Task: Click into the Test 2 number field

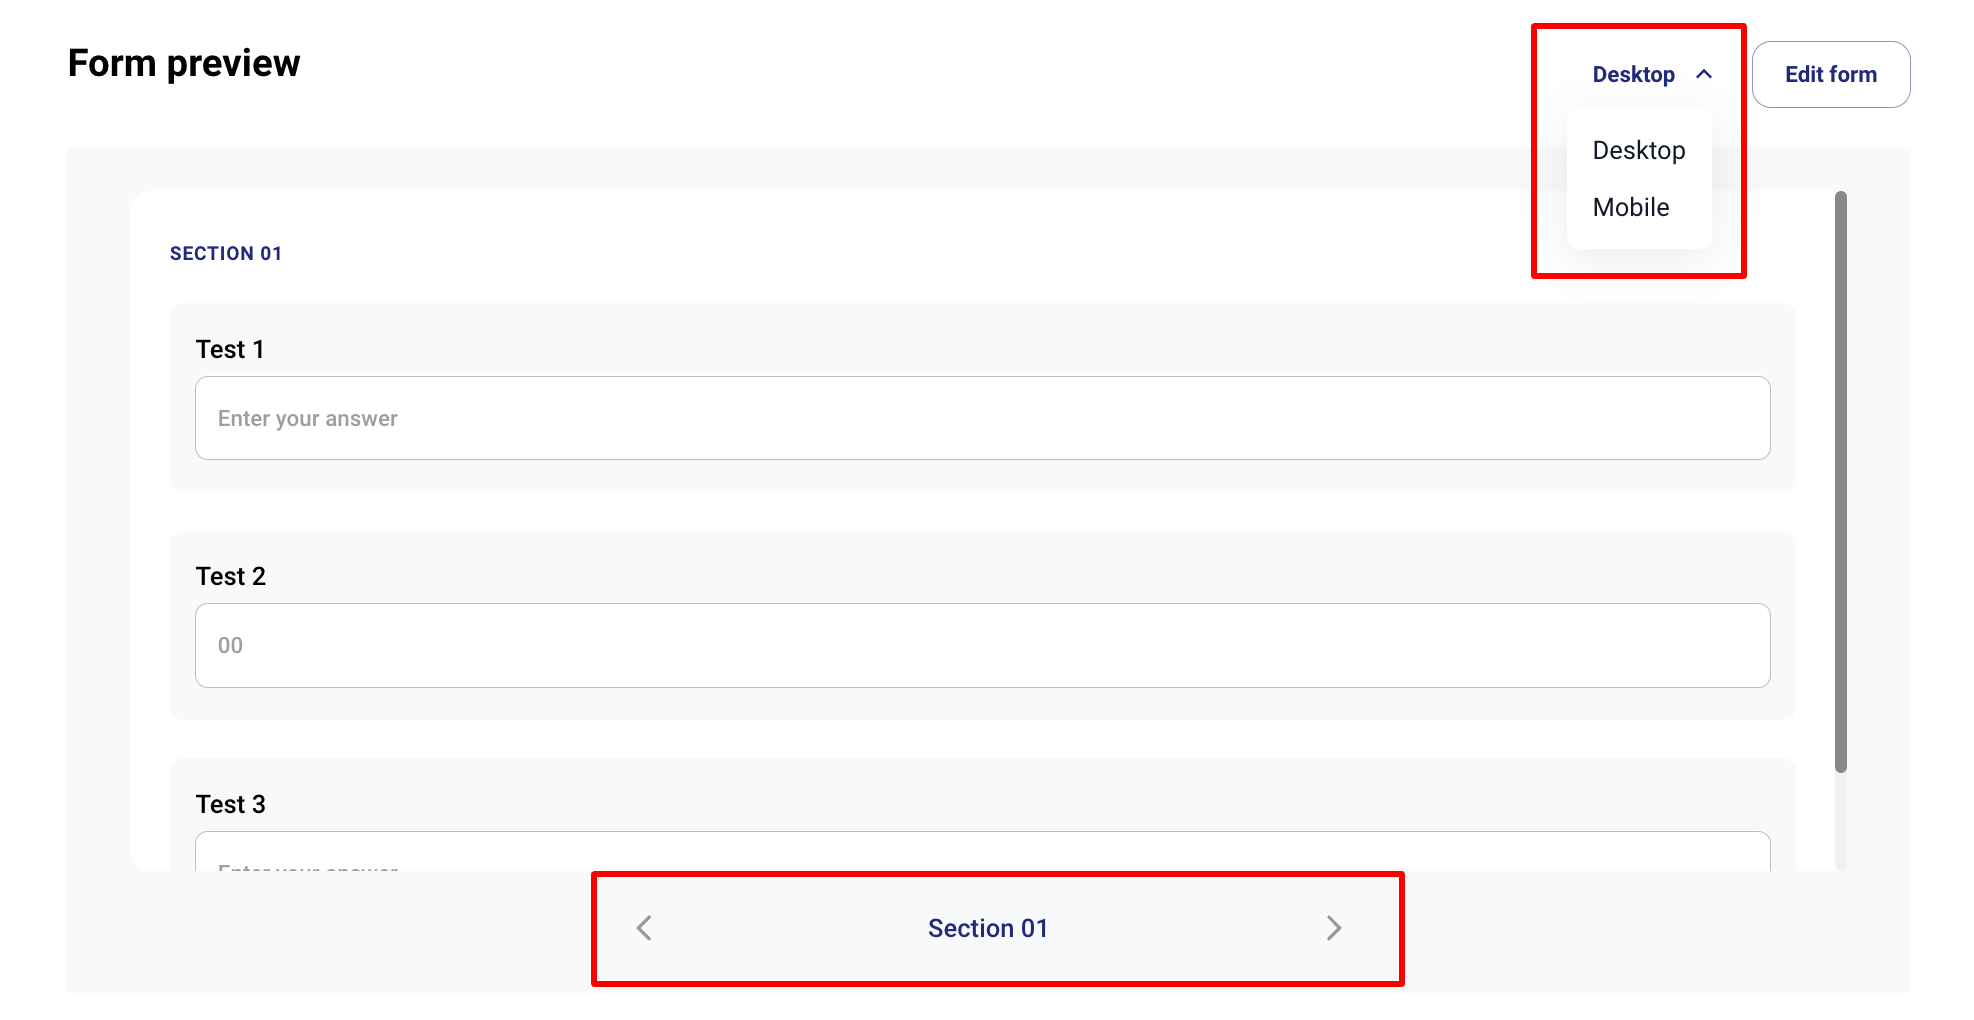Action: tap(982, 645)
